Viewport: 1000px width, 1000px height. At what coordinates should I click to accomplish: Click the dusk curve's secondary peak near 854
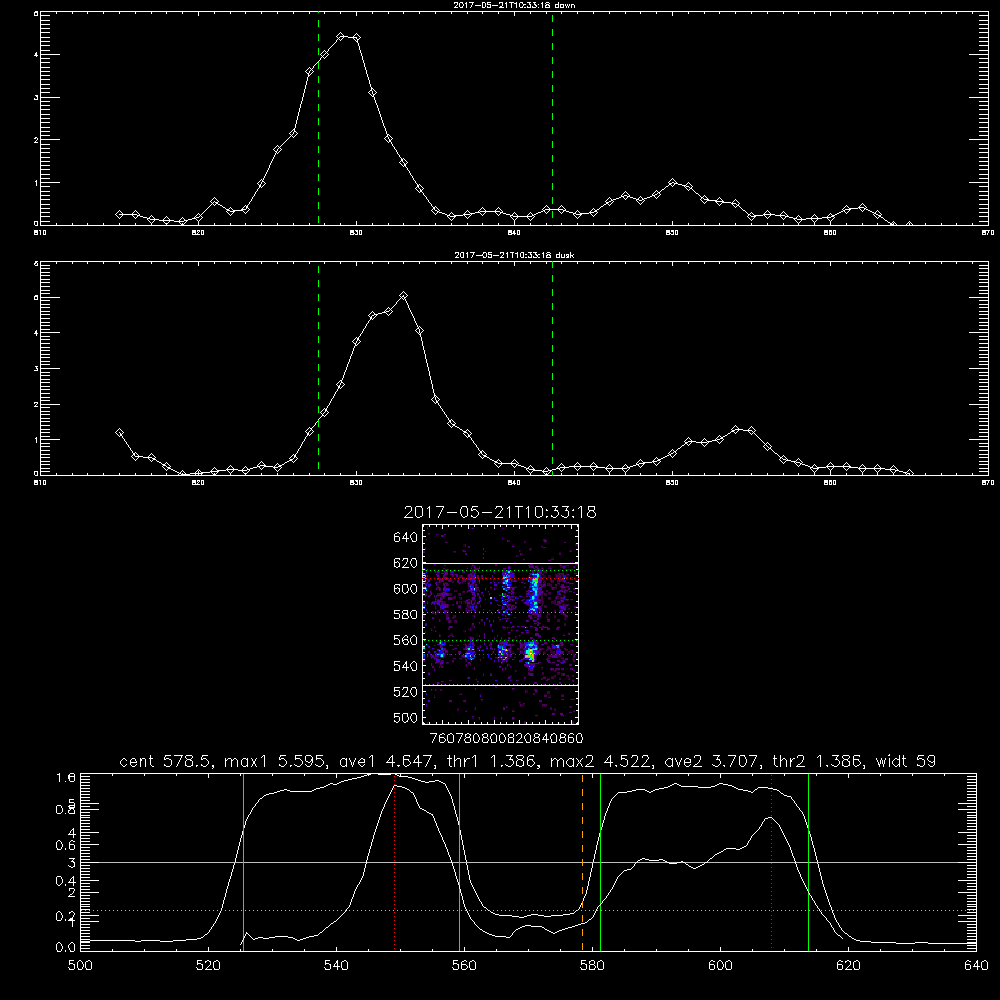[735, 429]
